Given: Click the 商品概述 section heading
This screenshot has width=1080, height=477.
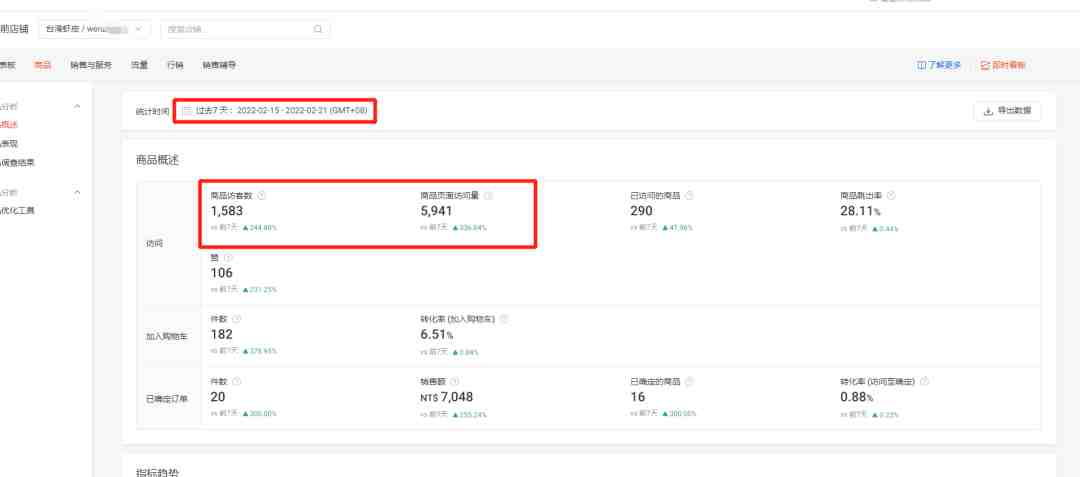Looking at the screenshot, I should point(157,160).
